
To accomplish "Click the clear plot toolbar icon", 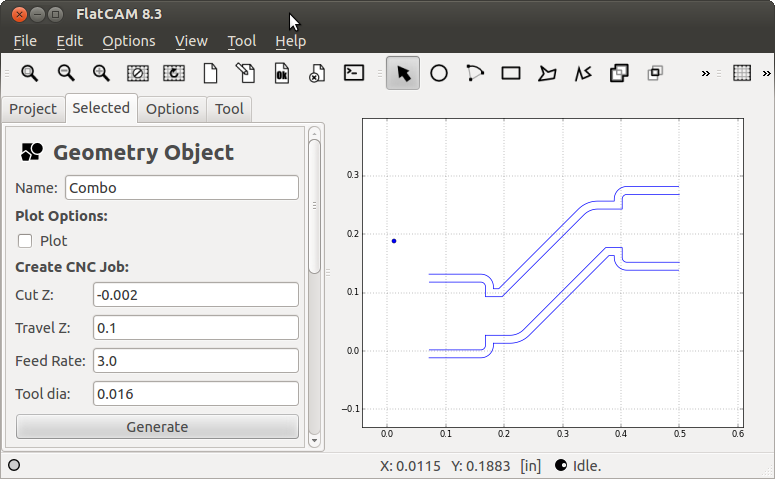I will click(x=138, y=73).
